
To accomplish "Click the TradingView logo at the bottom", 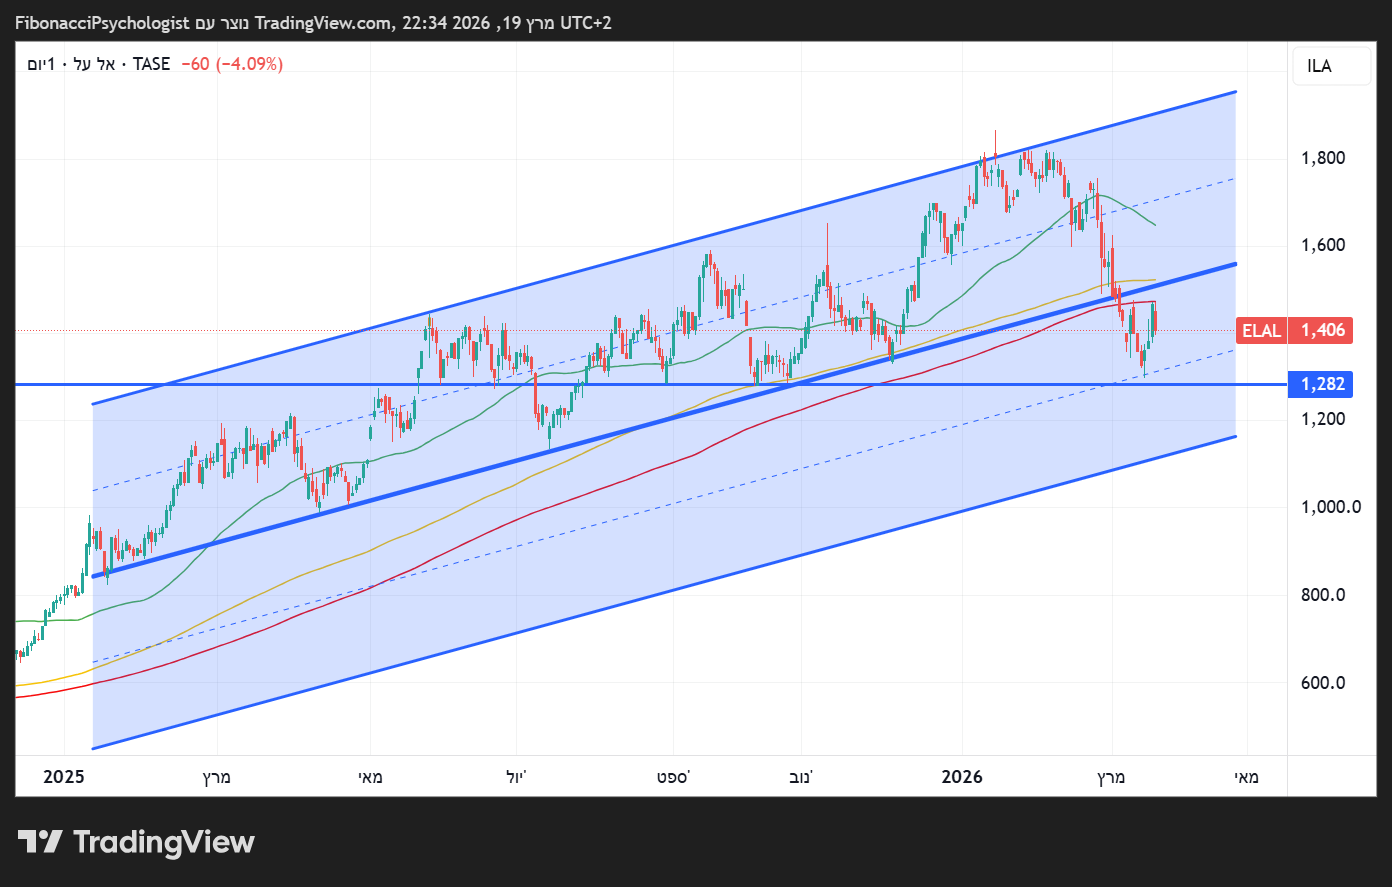I will tap(136, 842).
